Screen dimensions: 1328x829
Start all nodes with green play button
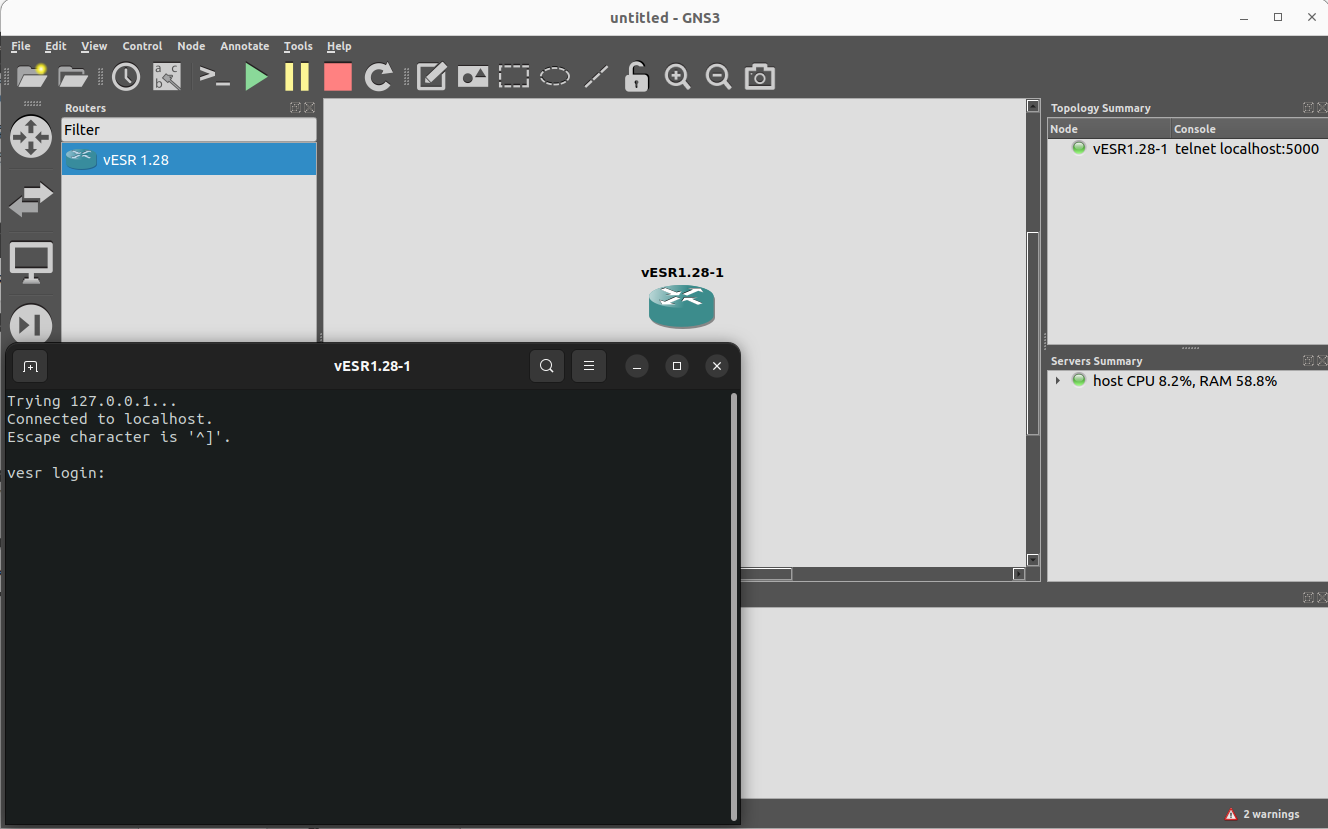[x=257, y=76]
